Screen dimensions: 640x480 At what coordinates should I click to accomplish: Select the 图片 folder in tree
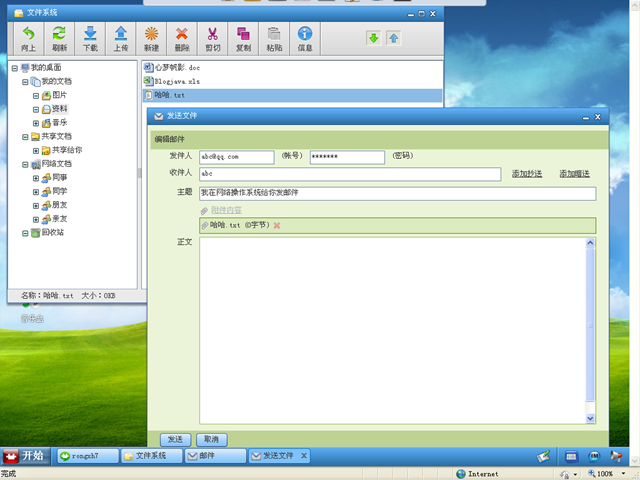pyautogui.click(x=55, y=95)
